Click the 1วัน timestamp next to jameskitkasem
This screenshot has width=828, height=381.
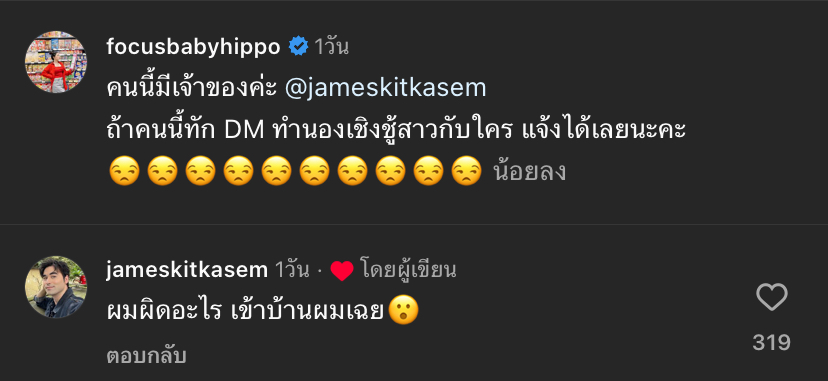pyautogui.click(x=291, y=271)
